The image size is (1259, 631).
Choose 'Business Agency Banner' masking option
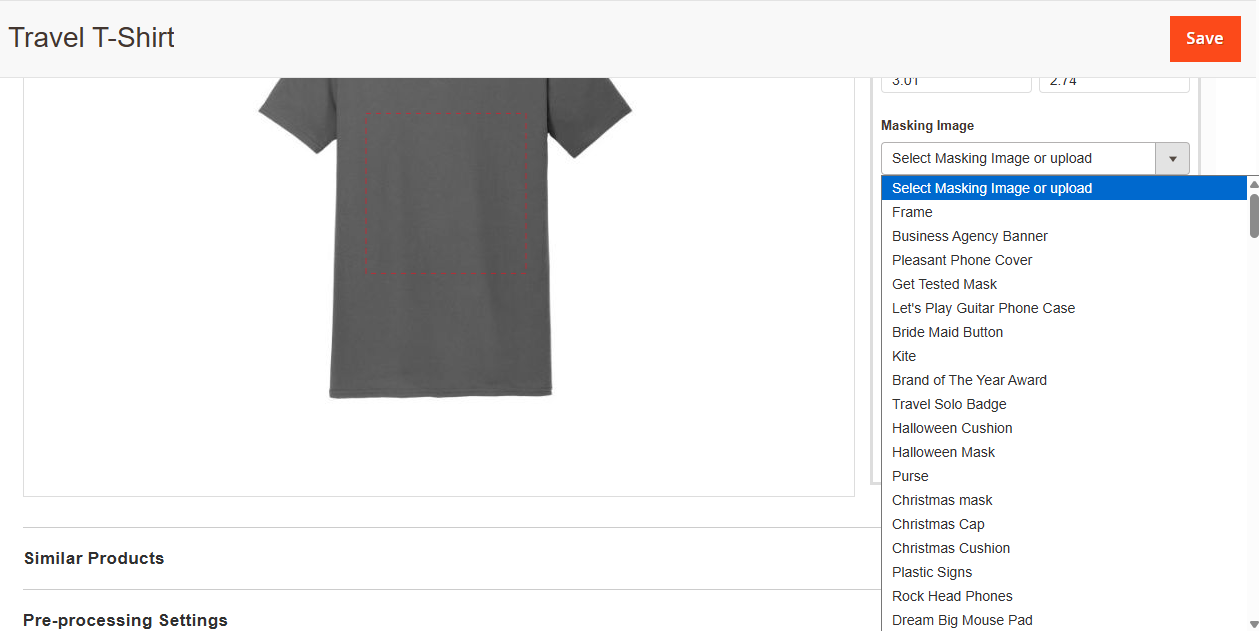tap(969, 236)
